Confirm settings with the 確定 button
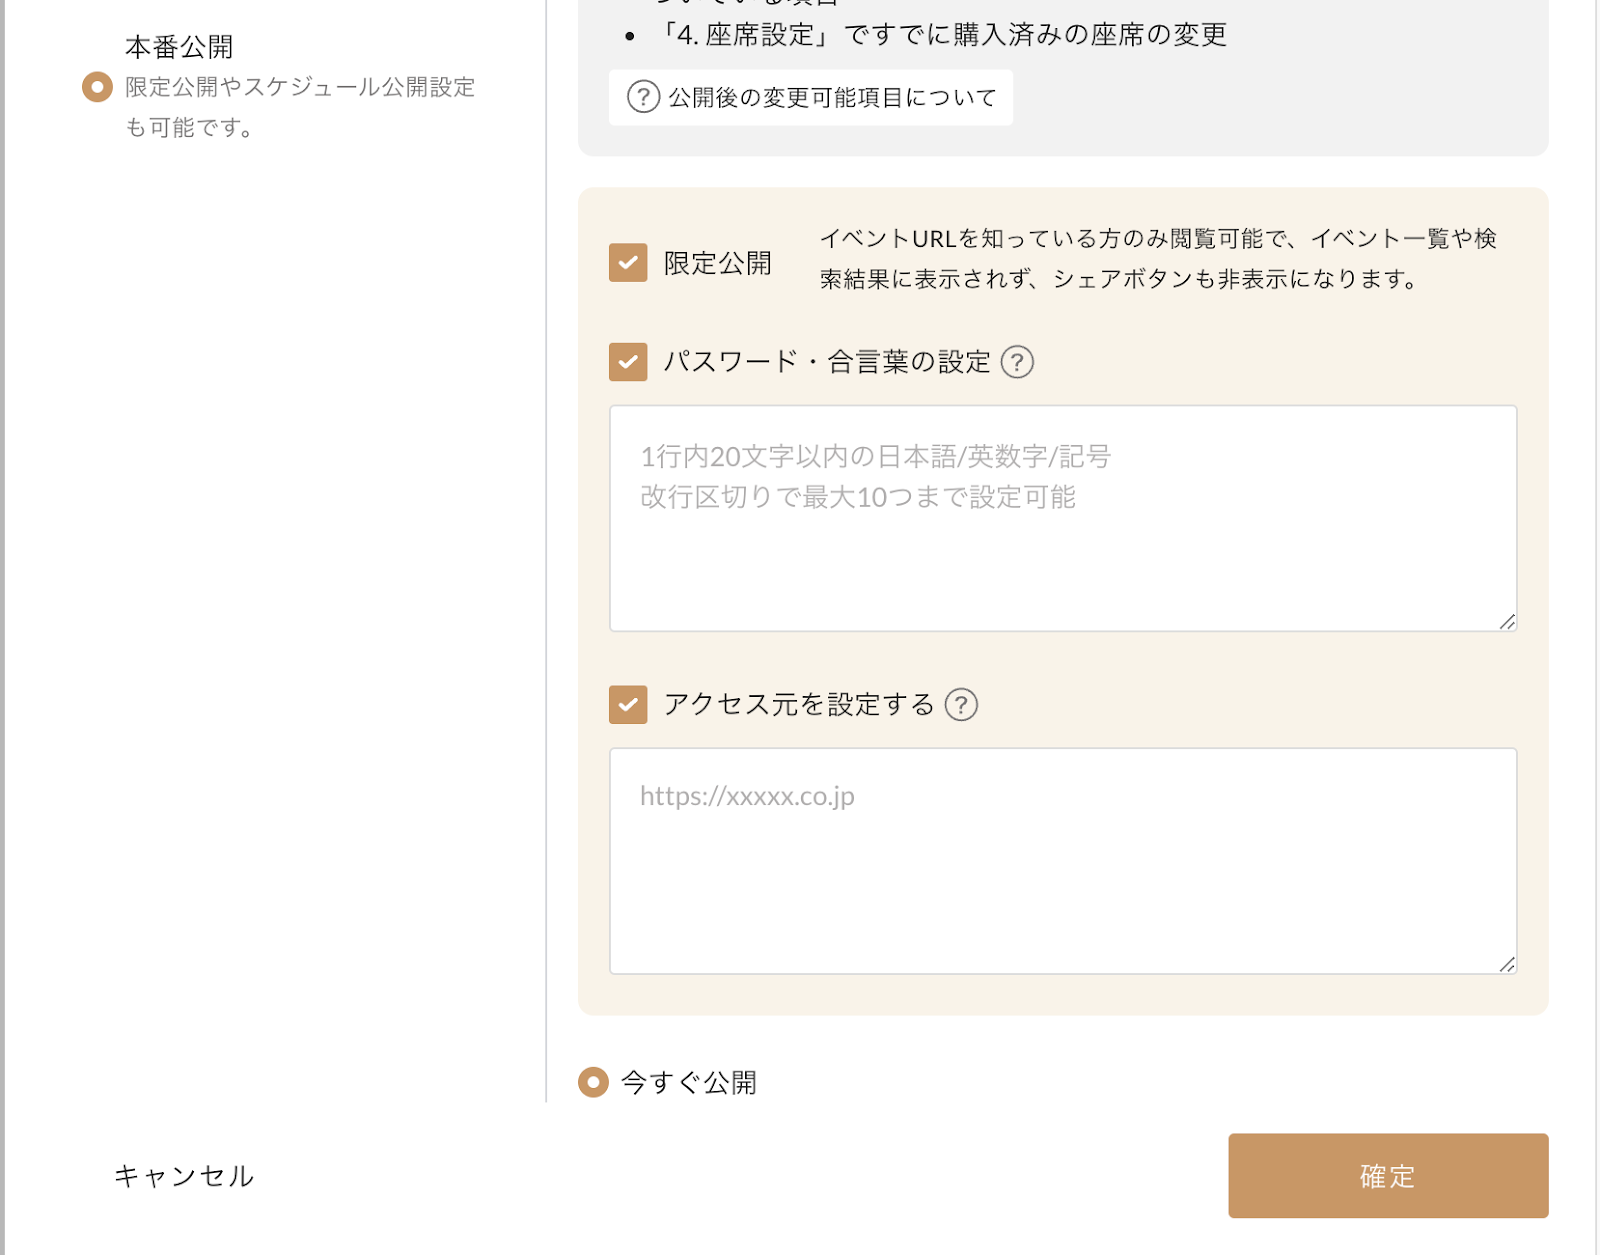The width and height of the screenshot is (1600, 1255). [1387, 1177]
